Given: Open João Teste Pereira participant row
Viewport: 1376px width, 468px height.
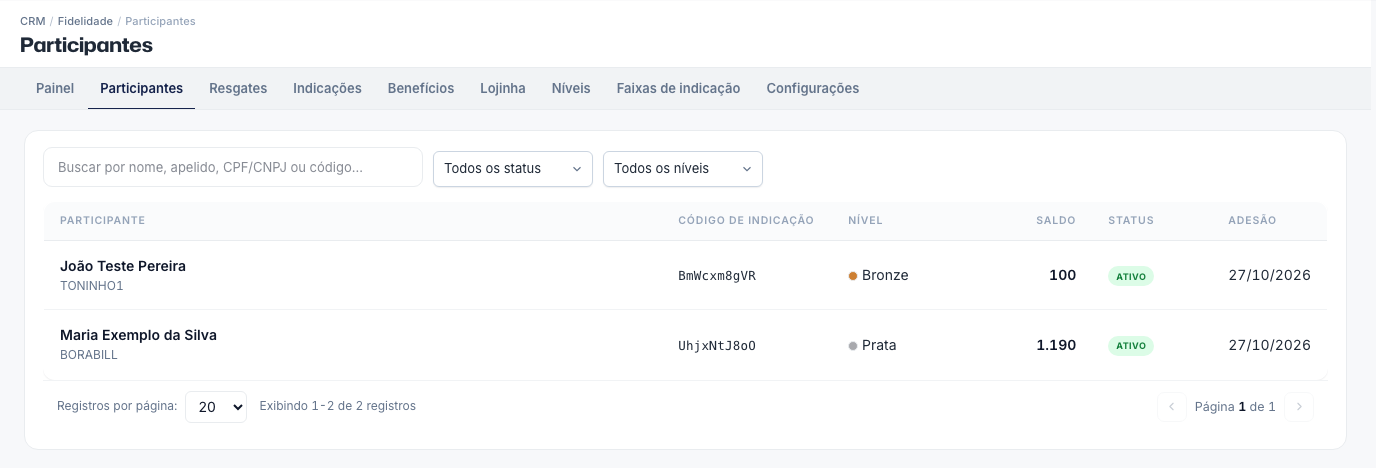Looking at the screenshot, I should (685, 276).
